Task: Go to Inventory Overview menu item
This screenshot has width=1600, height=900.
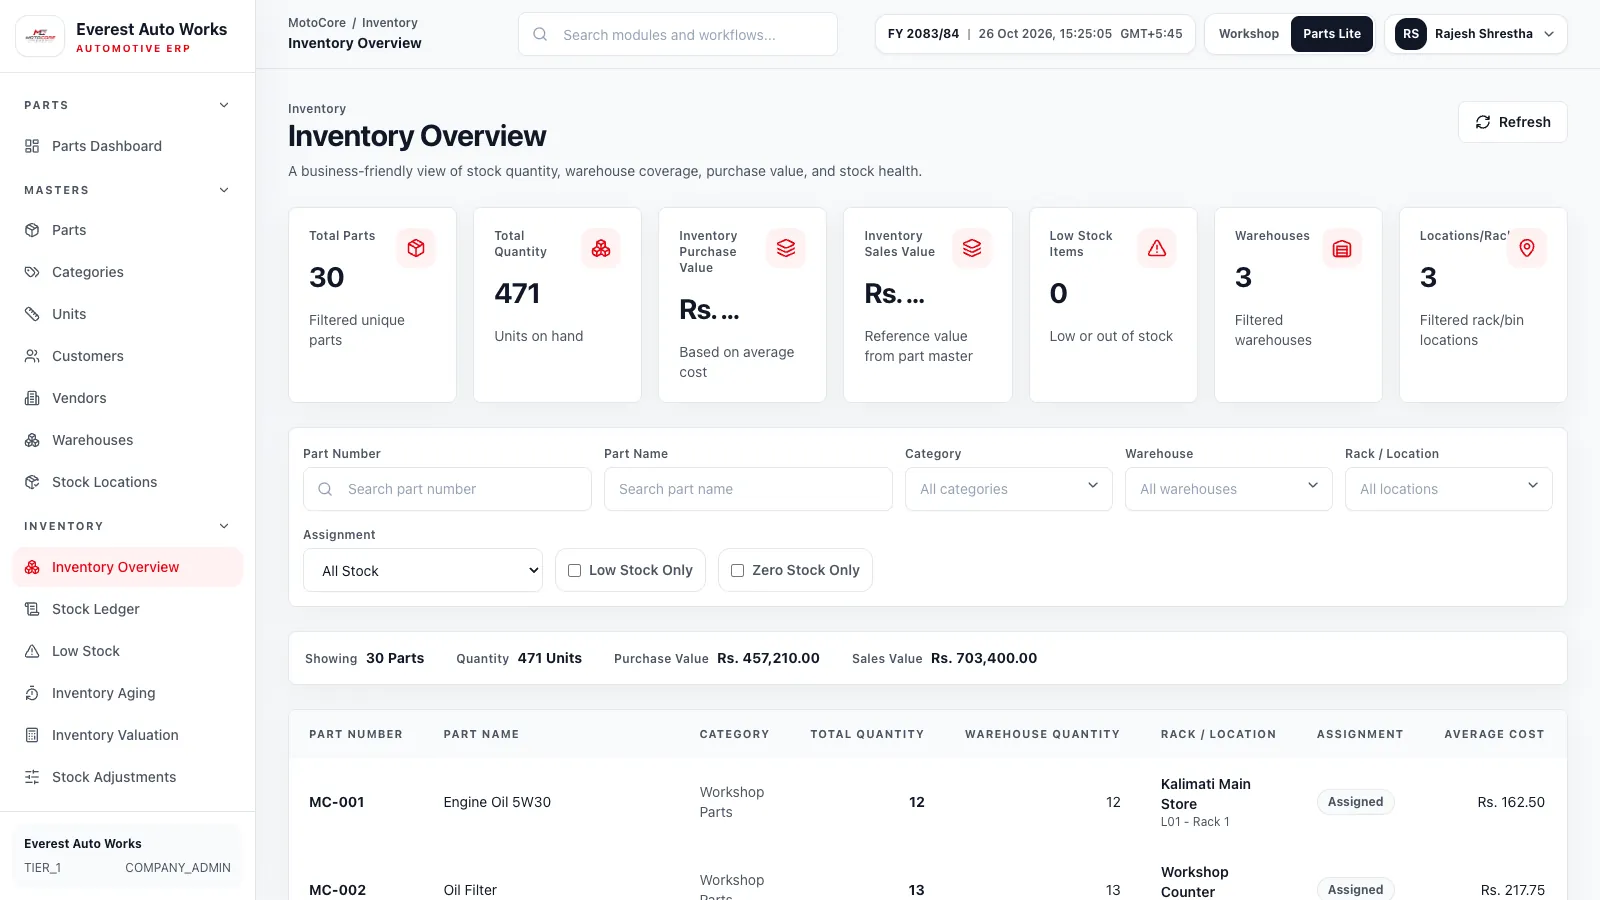Action: click(128, 567)
